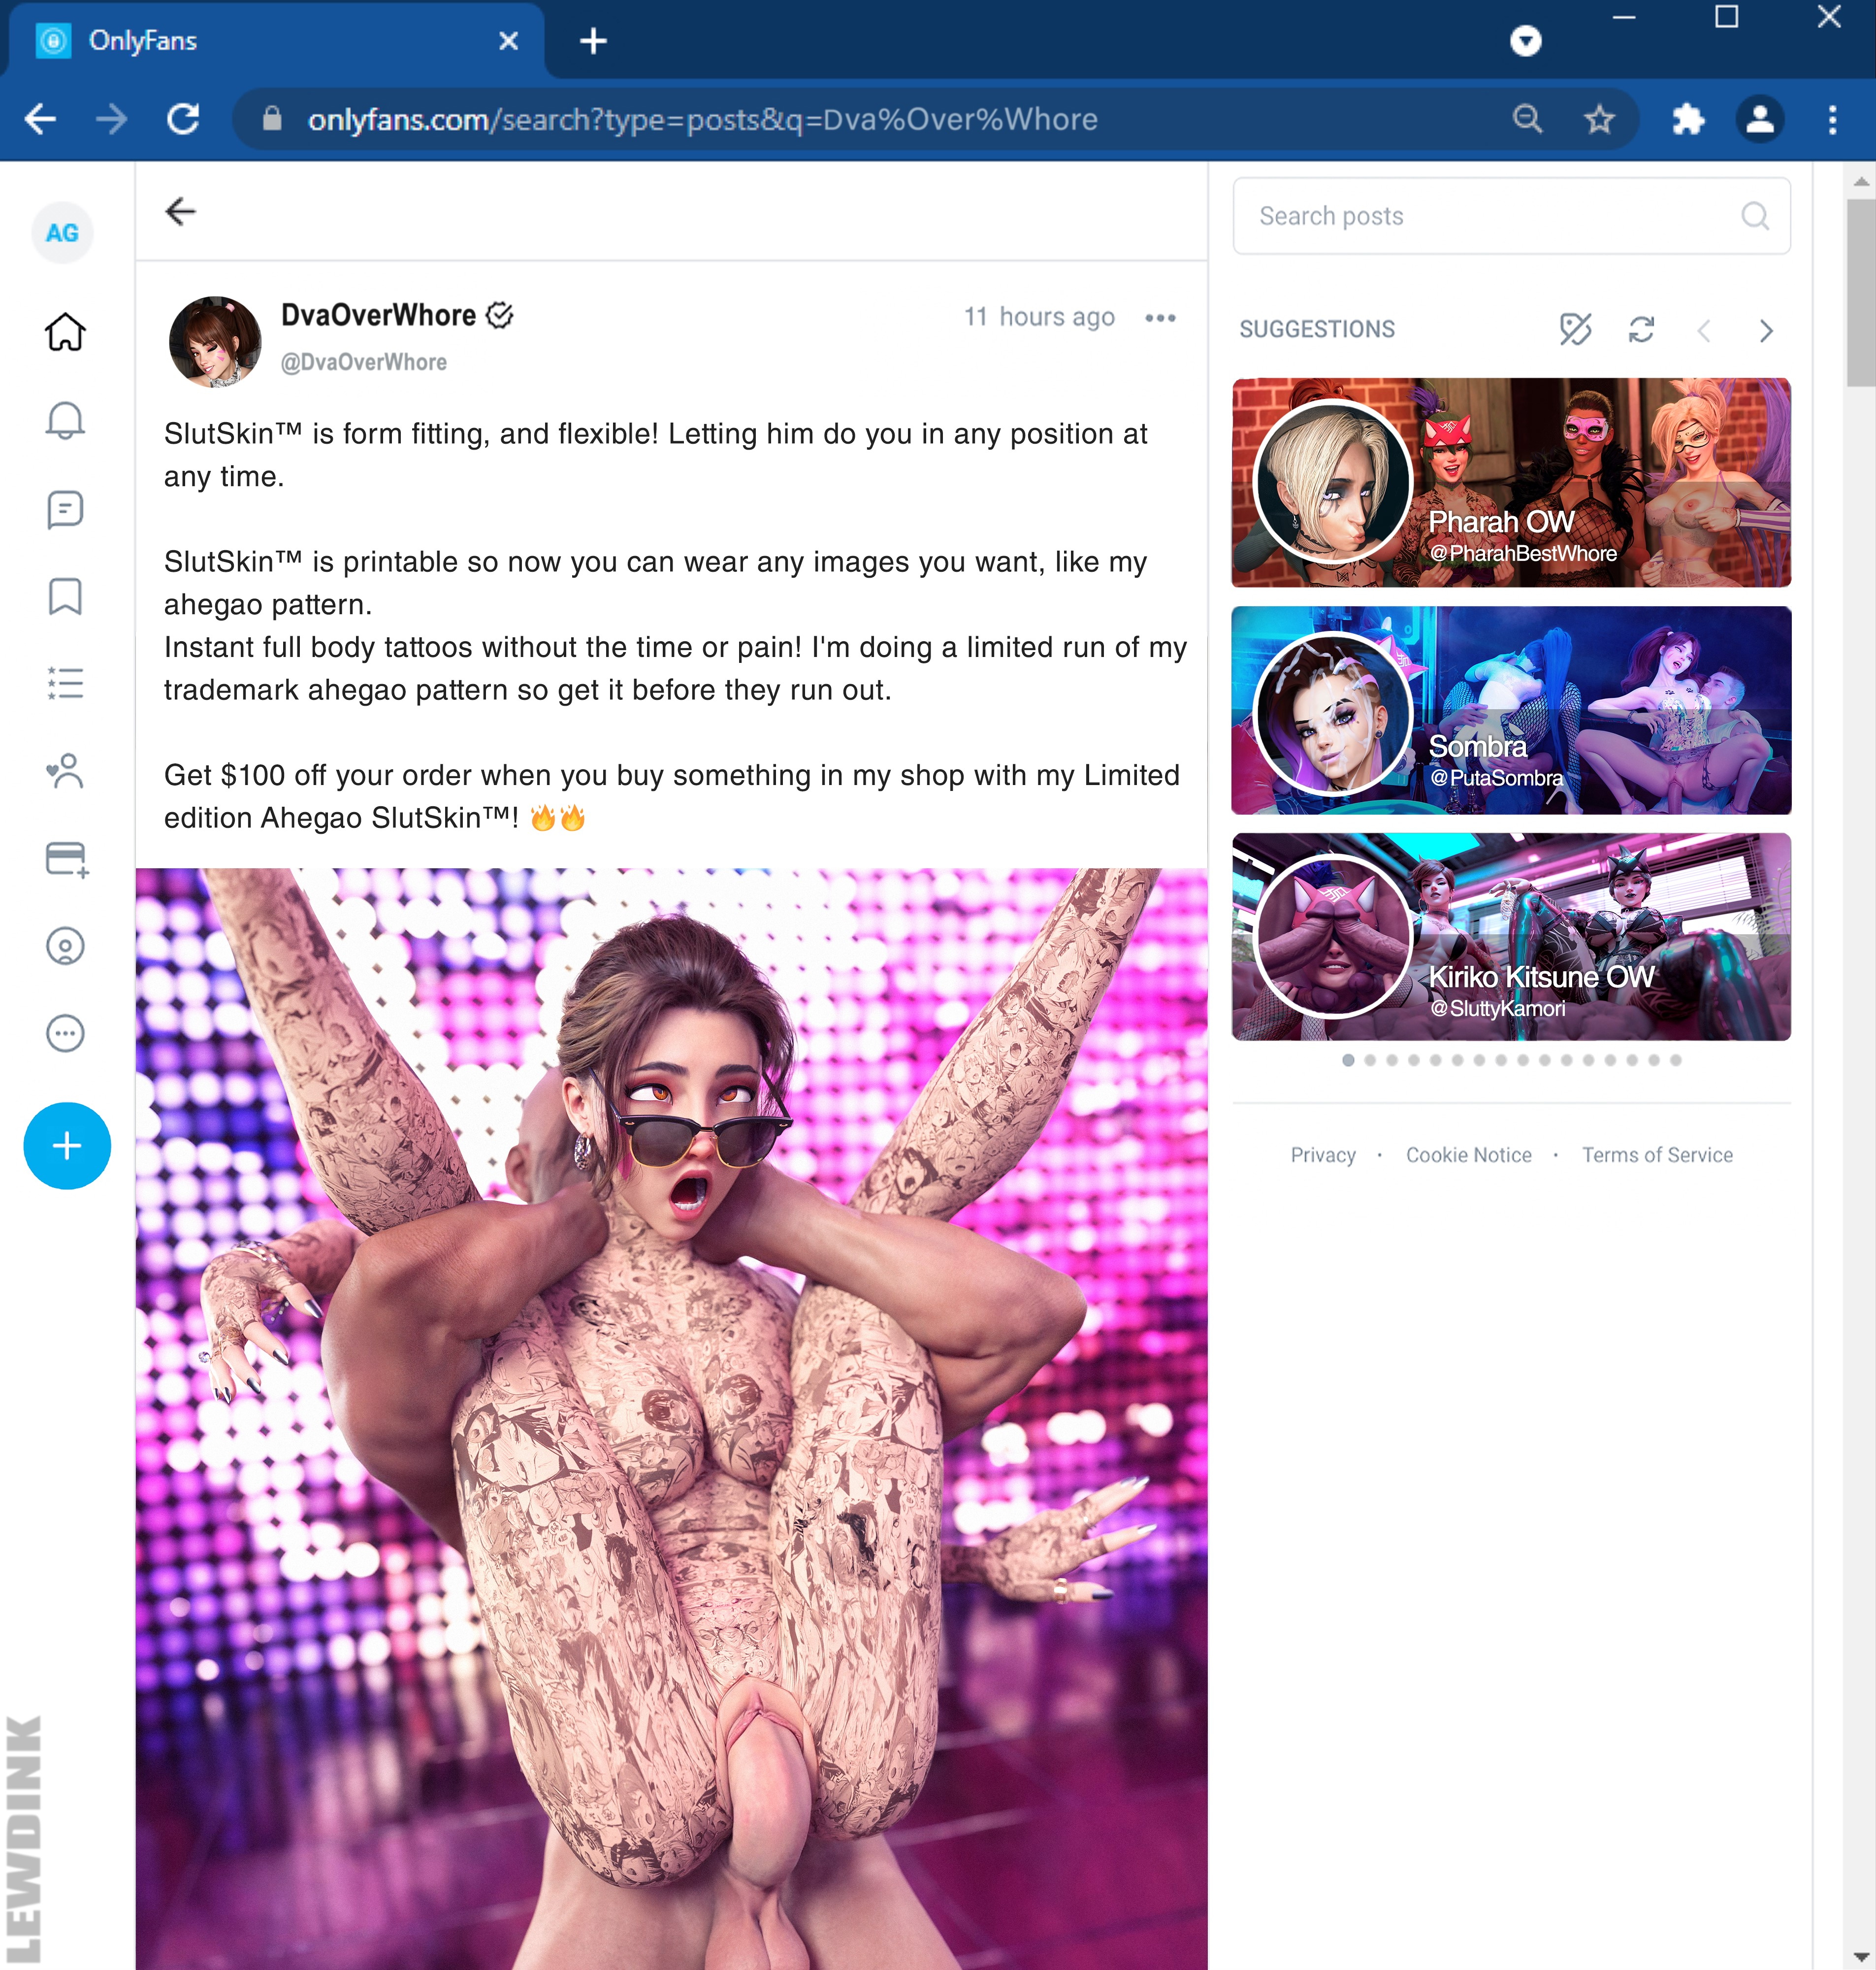This screenshot has width=1876, height=1970.
Task: Open the Cookie Notice link
Action: 1468,1155
